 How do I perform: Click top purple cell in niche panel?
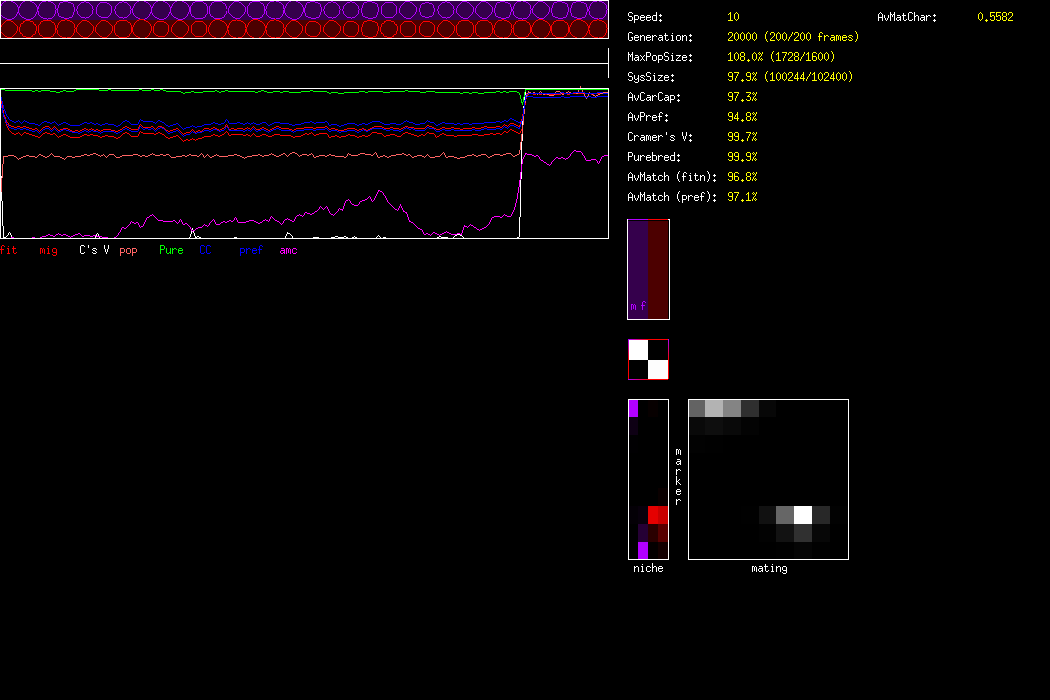tap(633, 408)
